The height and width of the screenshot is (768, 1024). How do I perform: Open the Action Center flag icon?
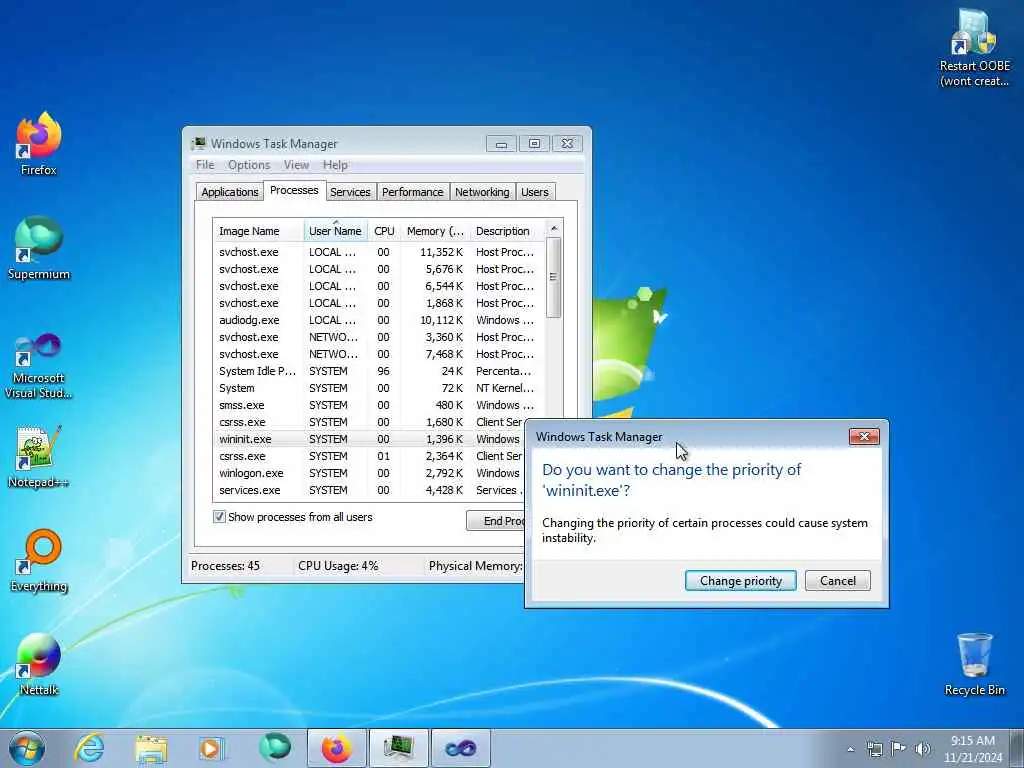click(899, 748)
